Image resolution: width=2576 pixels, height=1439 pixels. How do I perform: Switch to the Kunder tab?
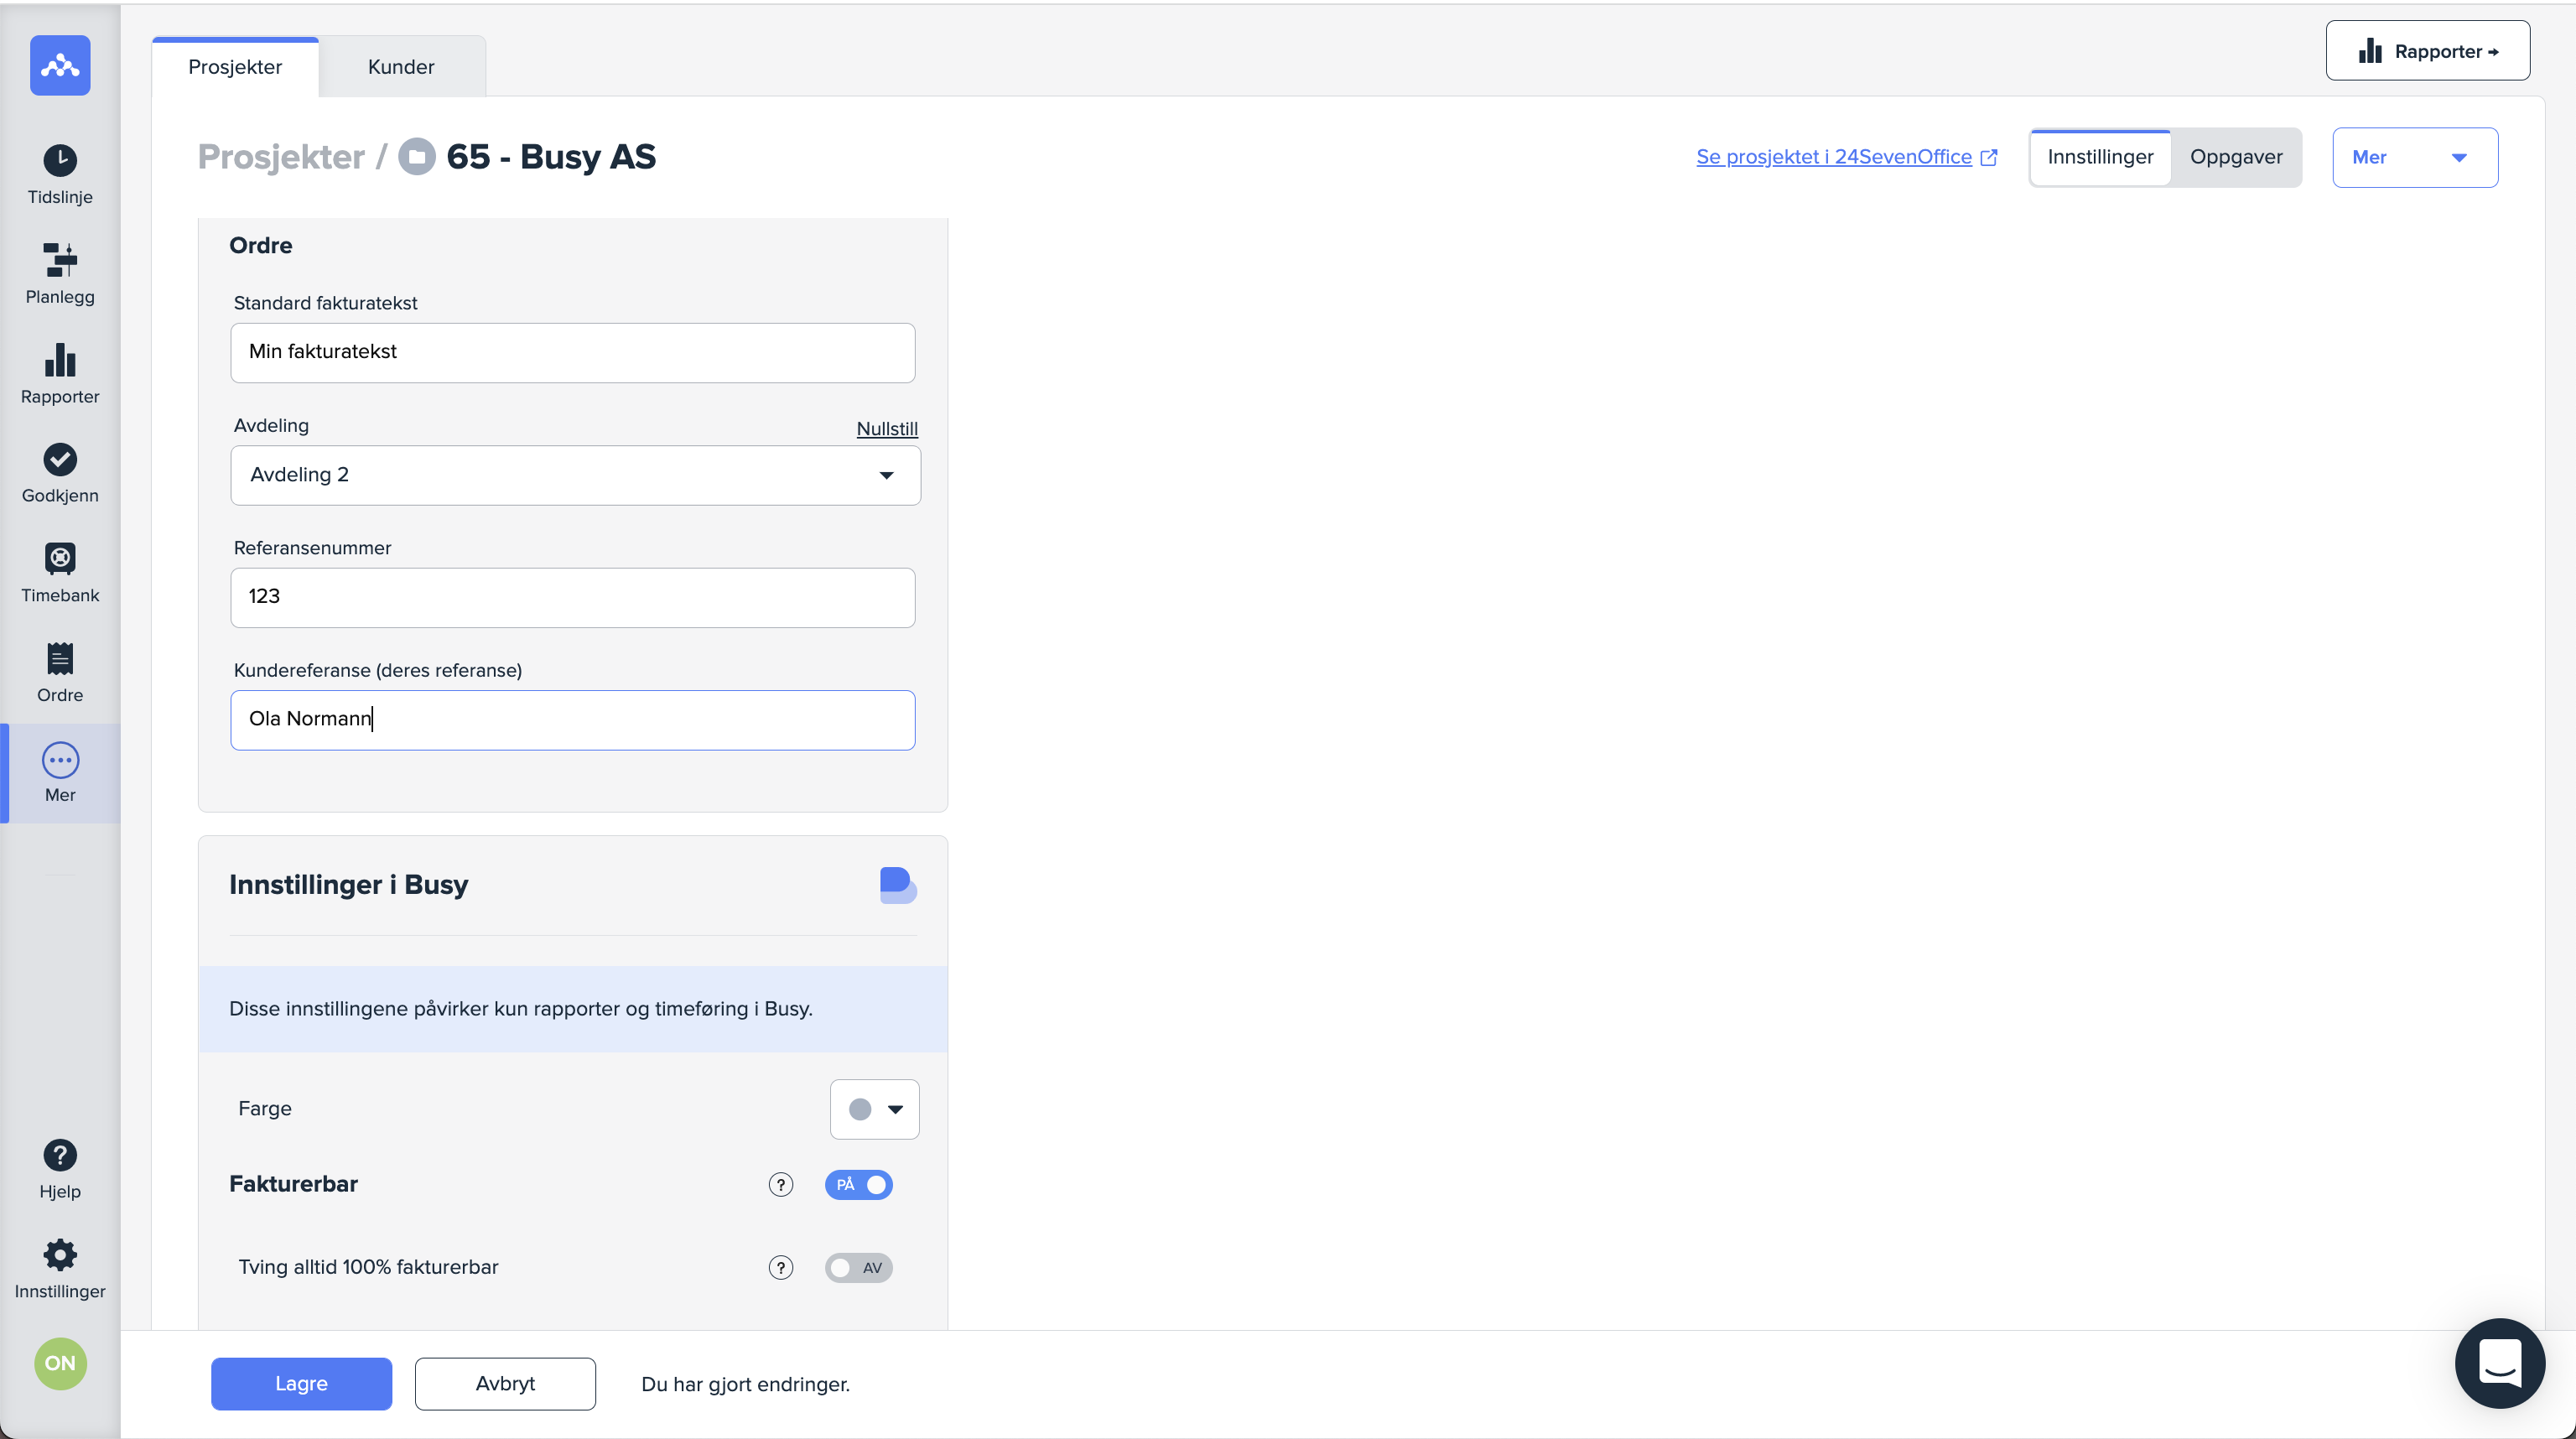[x=401, y=67]
